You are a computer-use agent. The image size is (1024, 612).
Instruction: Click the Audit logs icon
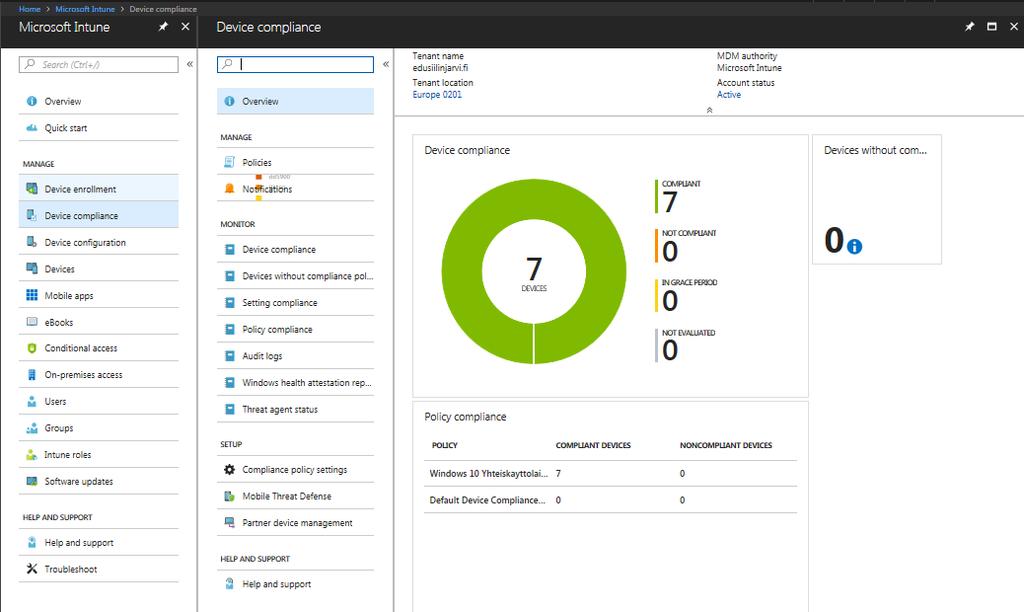(229, 356)
